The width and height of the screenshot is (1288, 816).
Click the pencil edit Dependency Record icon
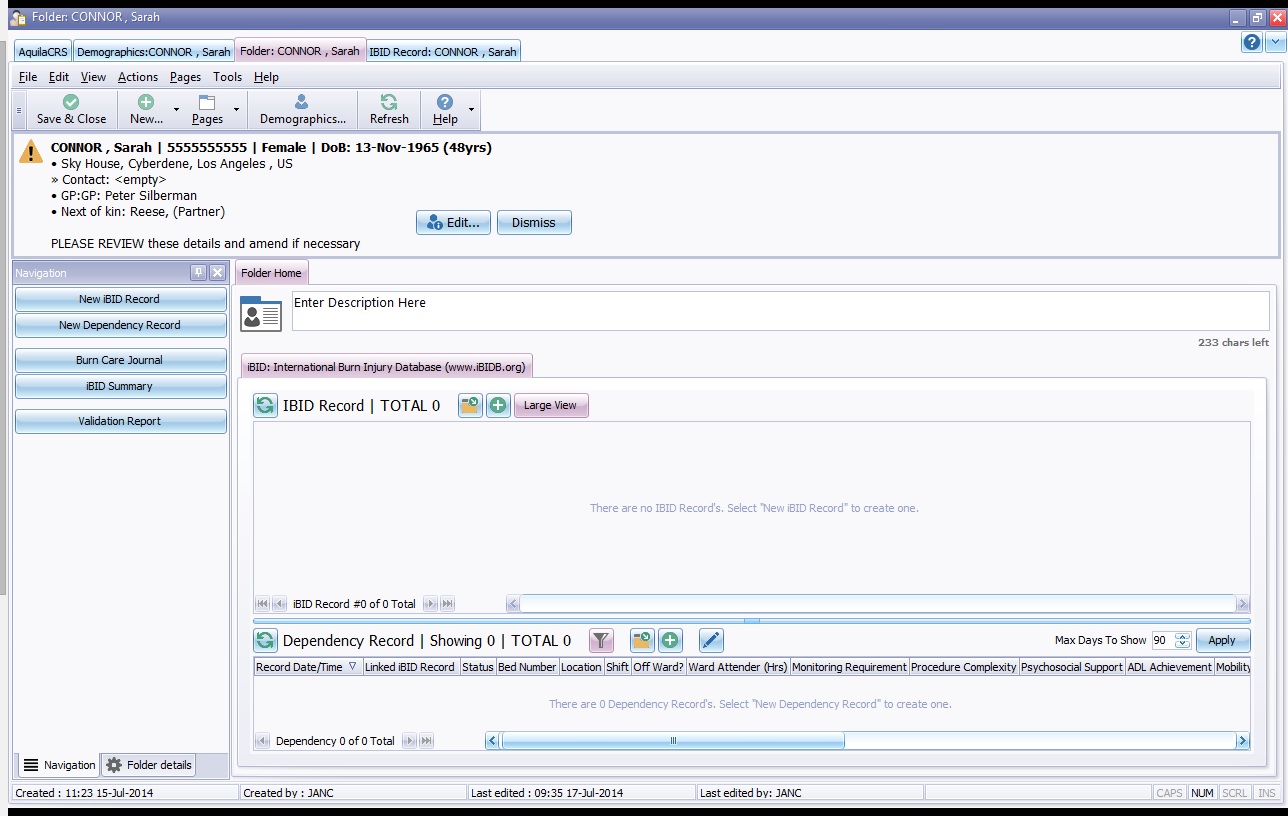coord(710,641)
